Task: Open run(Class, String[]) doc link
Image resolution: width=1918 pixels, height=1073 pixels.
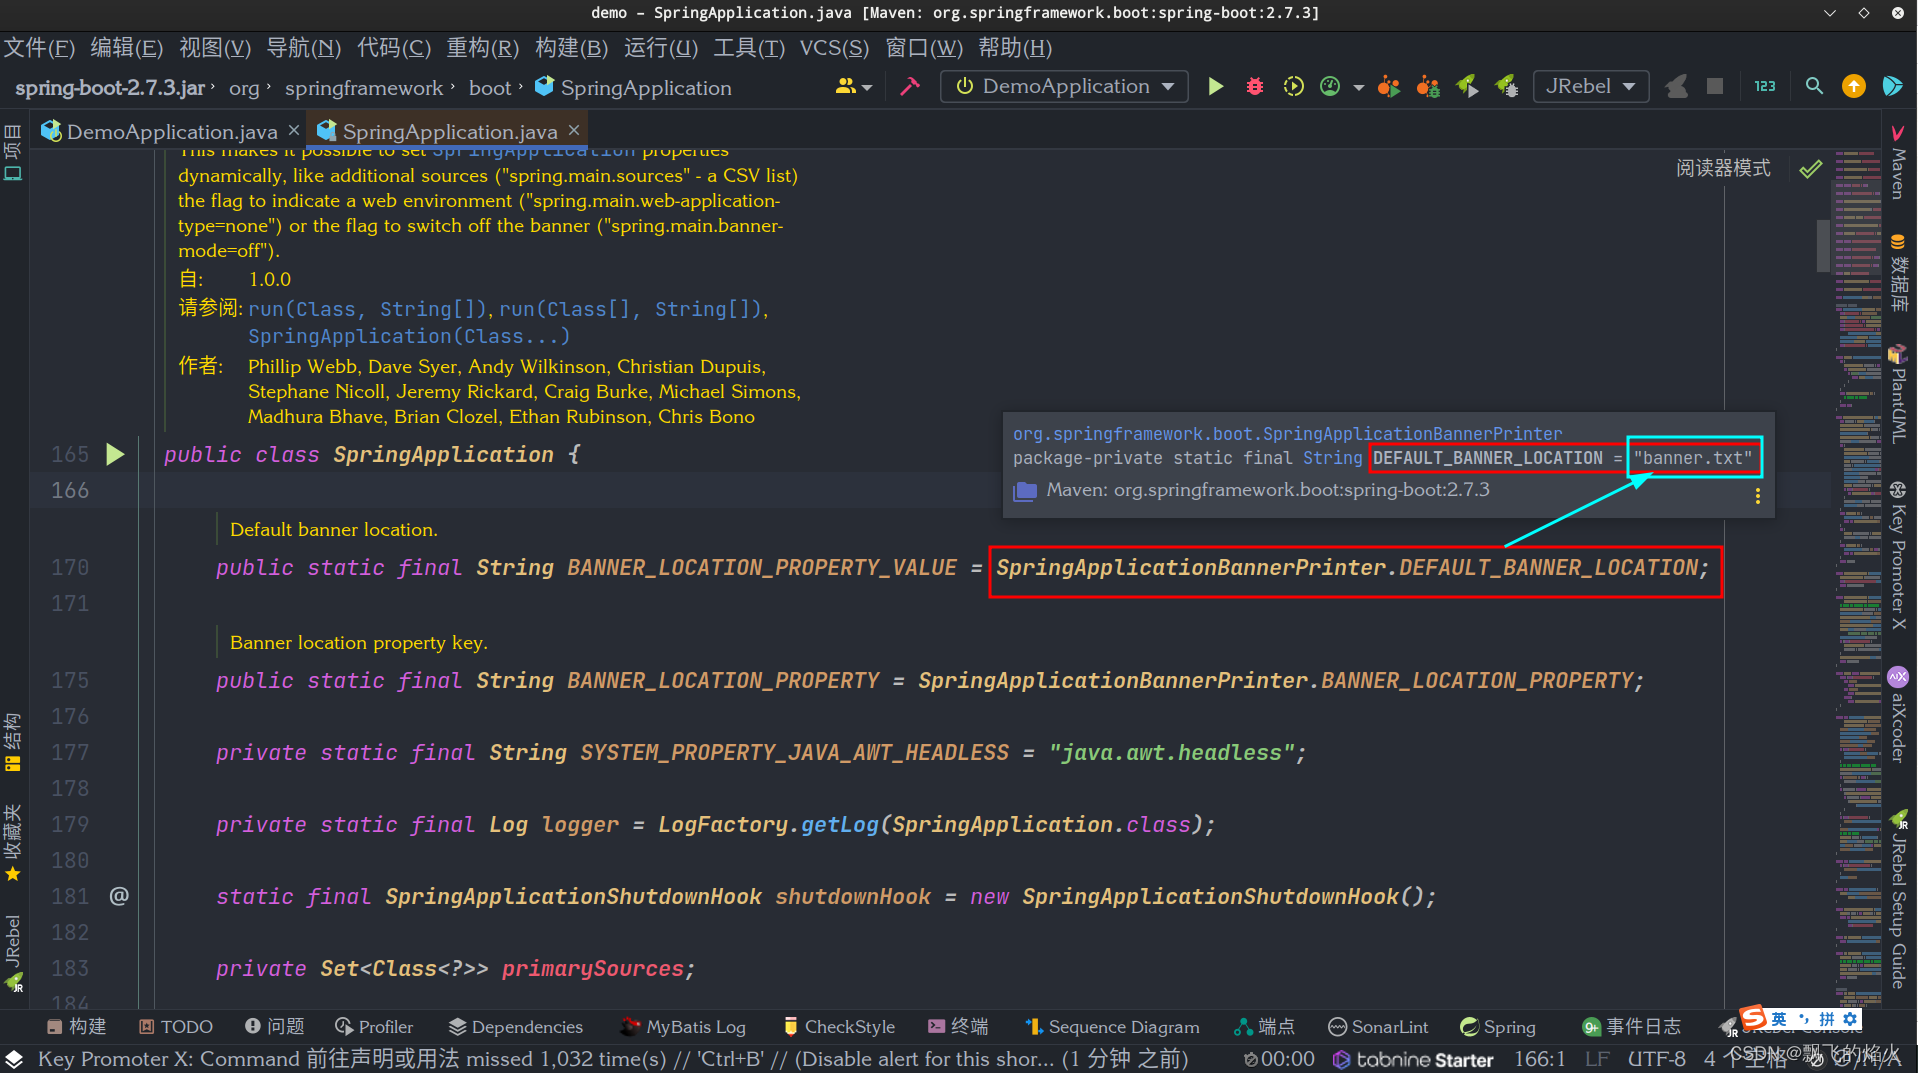Action: point(367,310)
